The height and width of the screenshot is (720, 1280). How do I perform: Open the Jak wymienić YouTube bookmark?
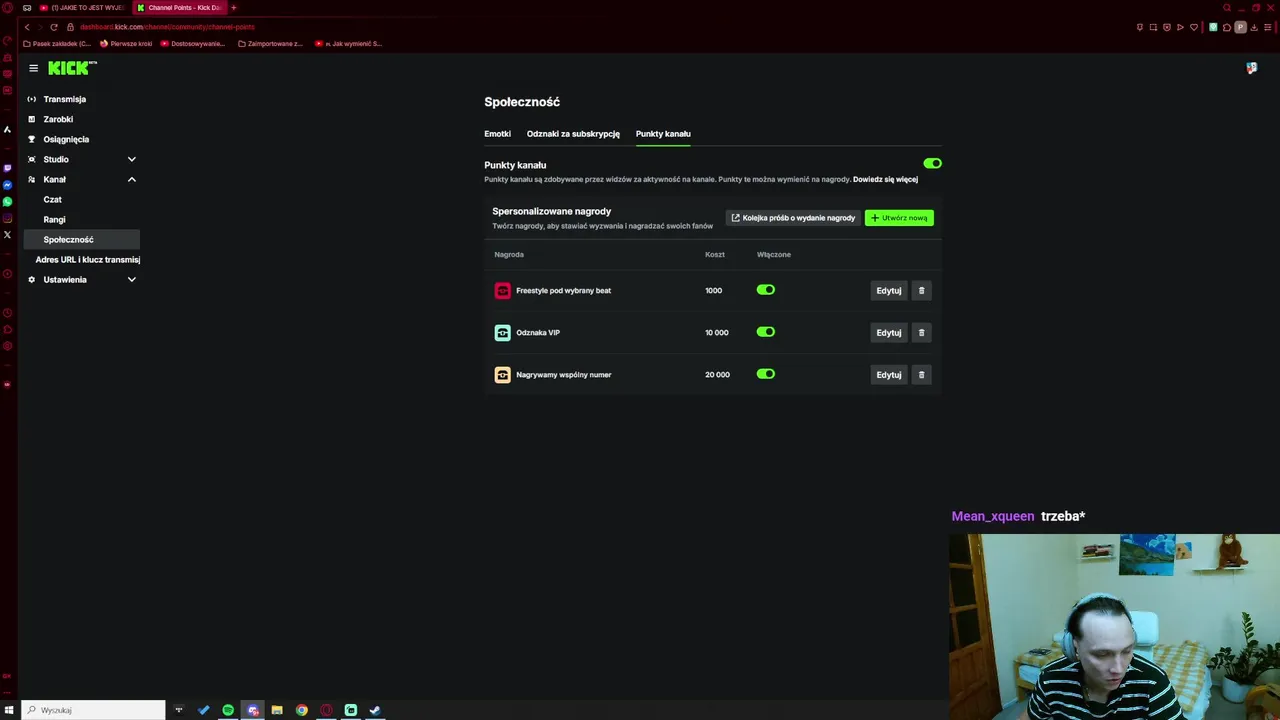click(348, 43)
